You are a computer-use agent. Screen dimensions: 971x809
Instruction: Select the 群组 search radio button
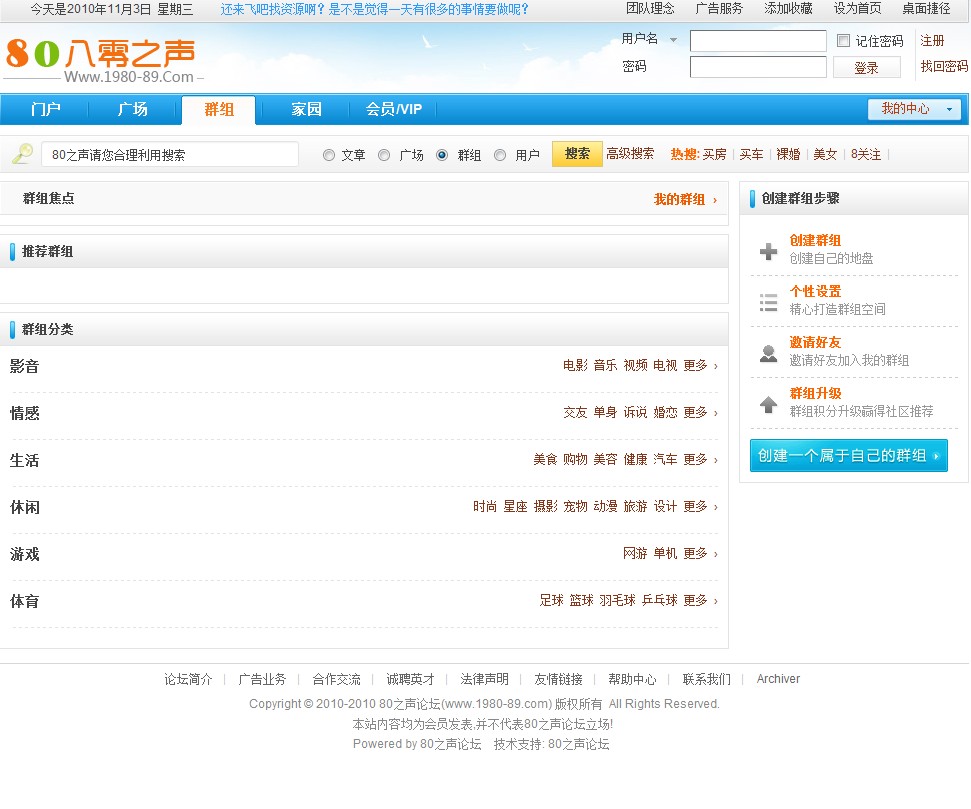pyautogui.click(x=442, y=155)
